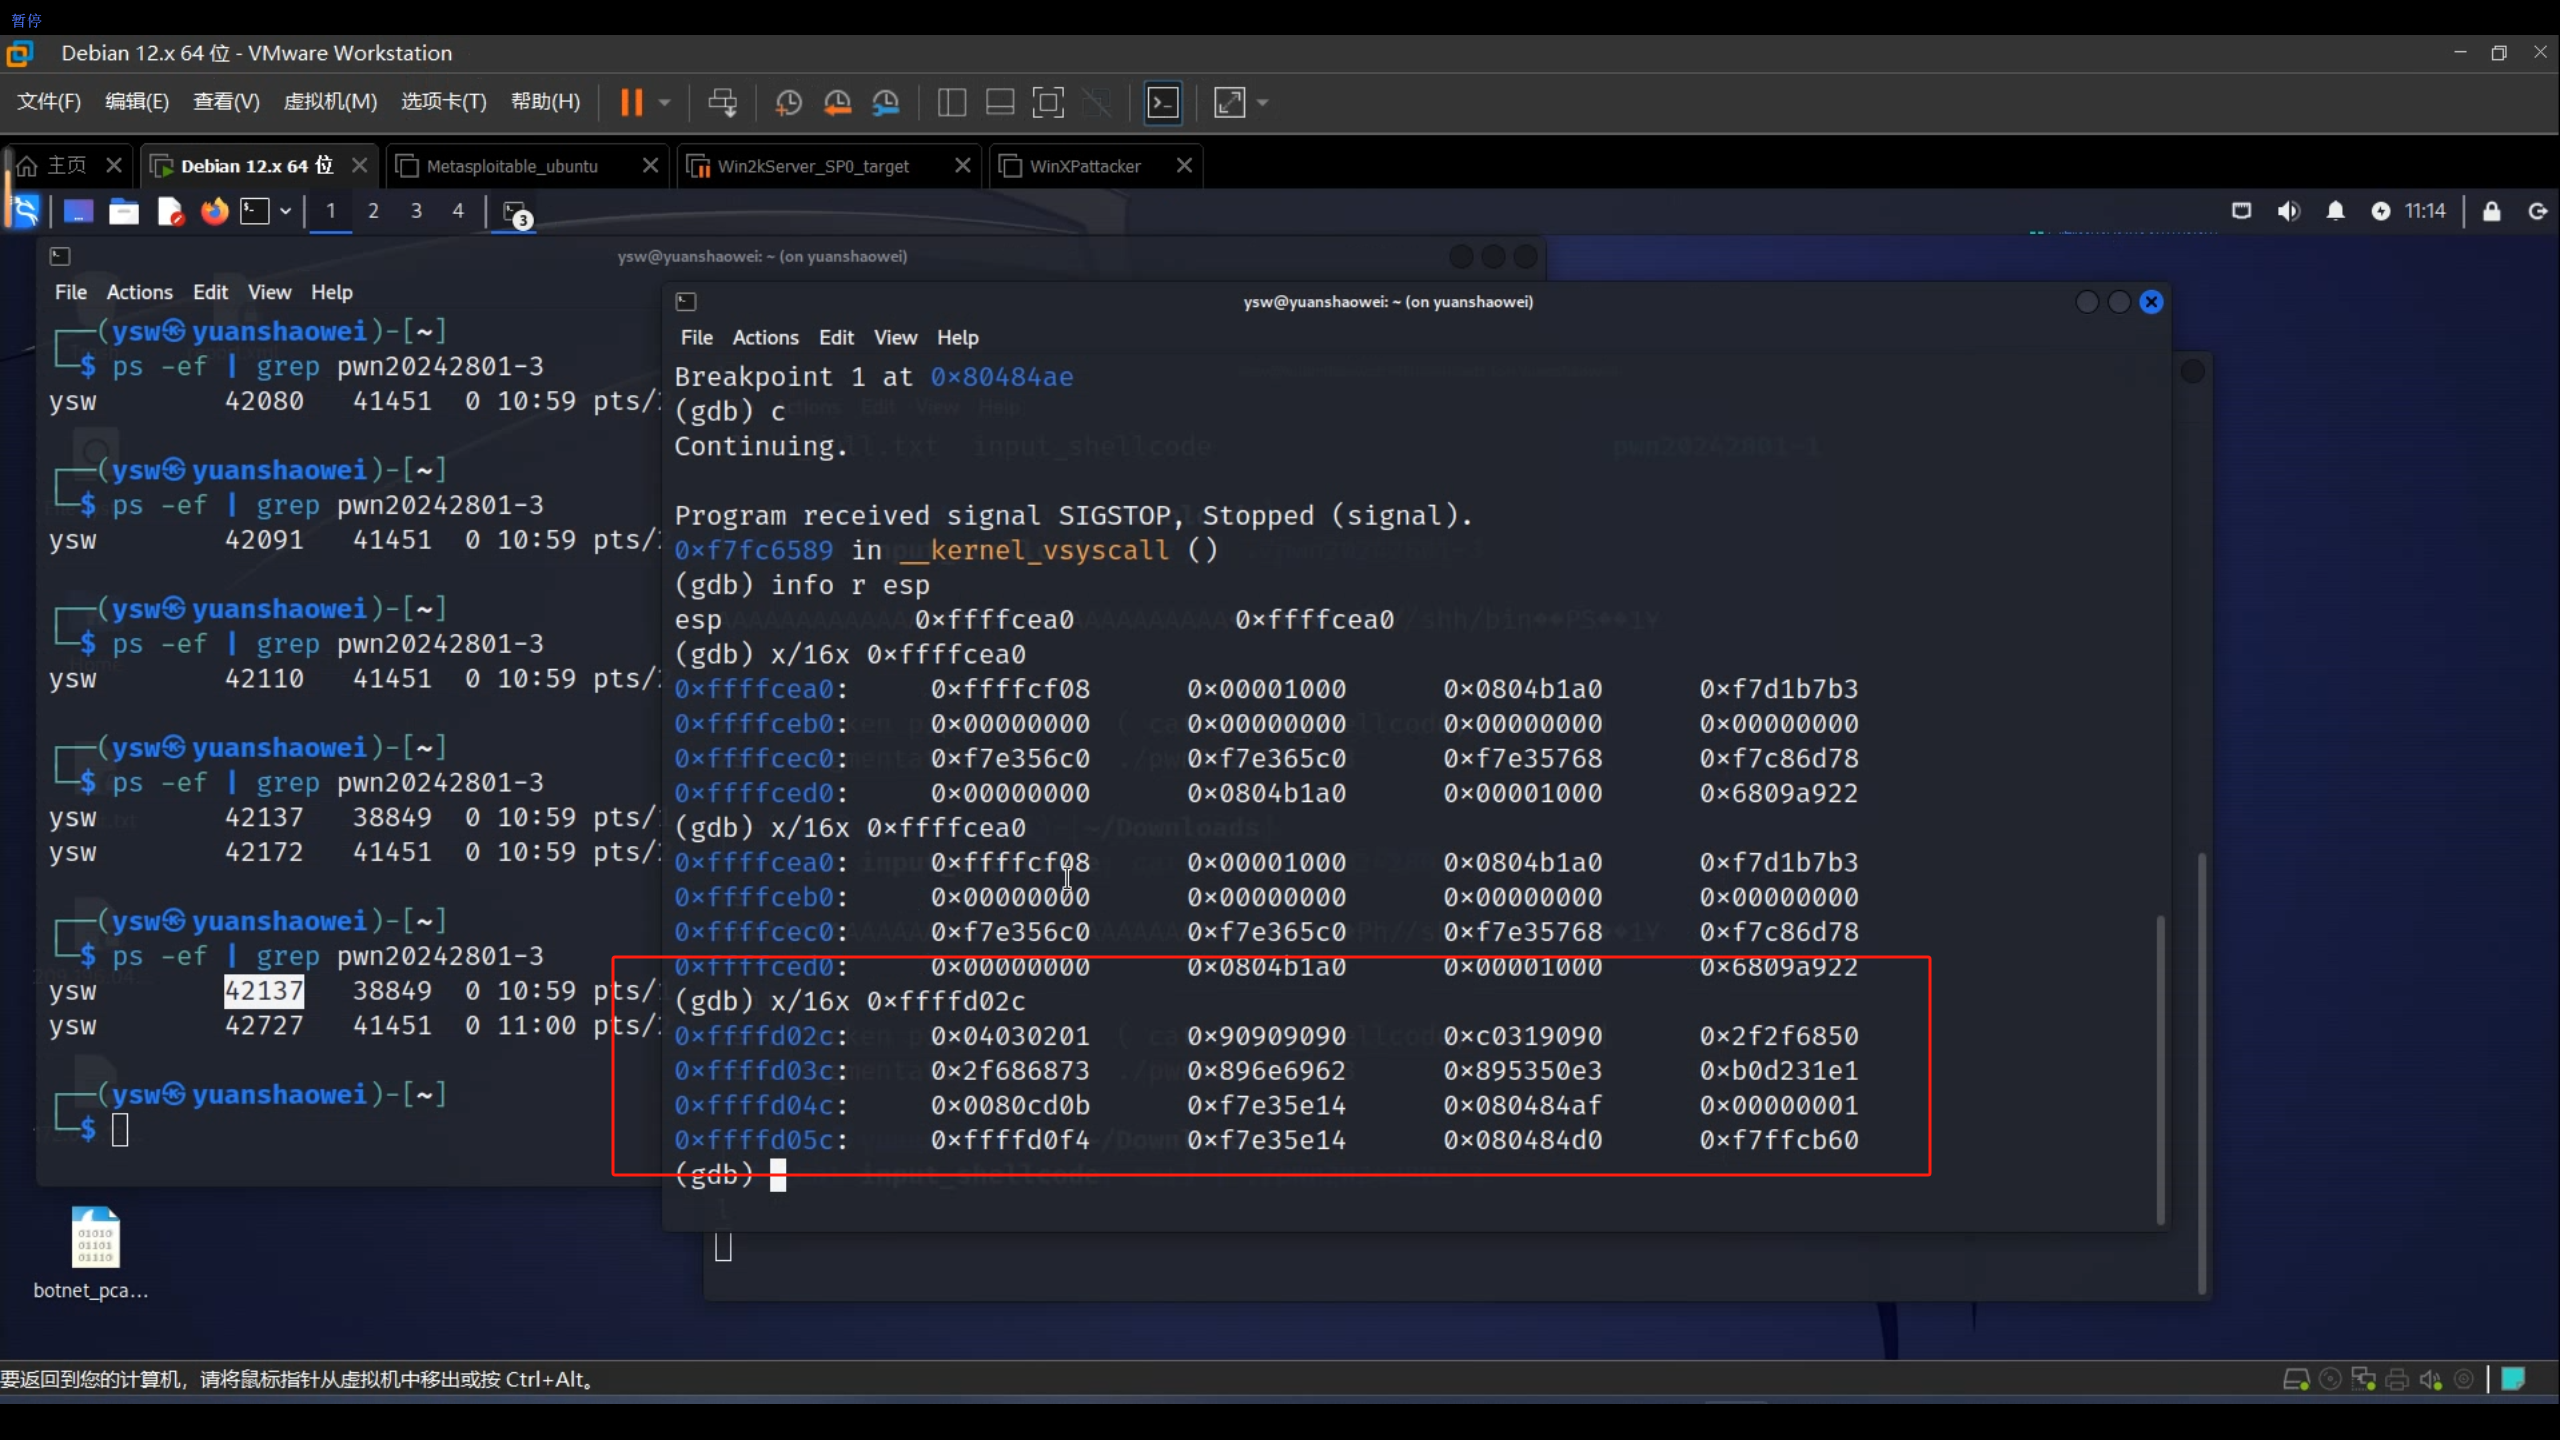Click the VMware pause virtual machine button
2560x1440 pixels.
pos(631,102)
